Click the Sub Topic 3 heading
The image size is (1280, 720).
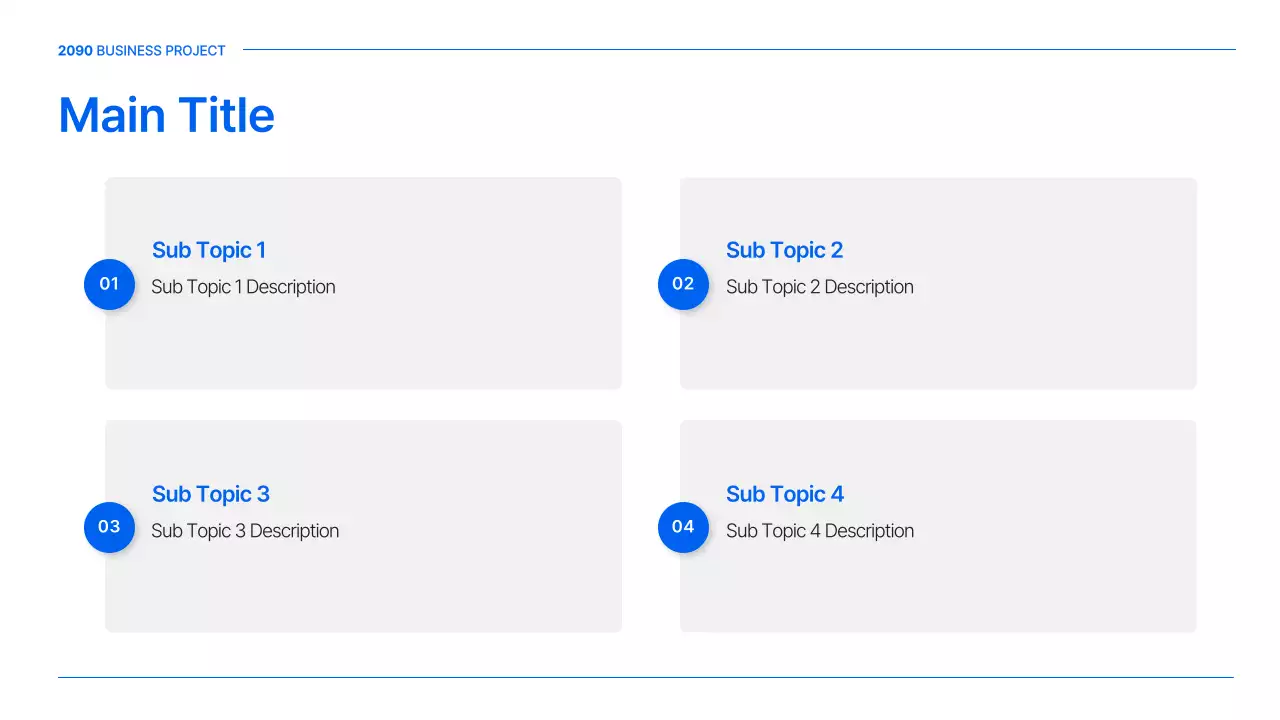coord(211,494)
